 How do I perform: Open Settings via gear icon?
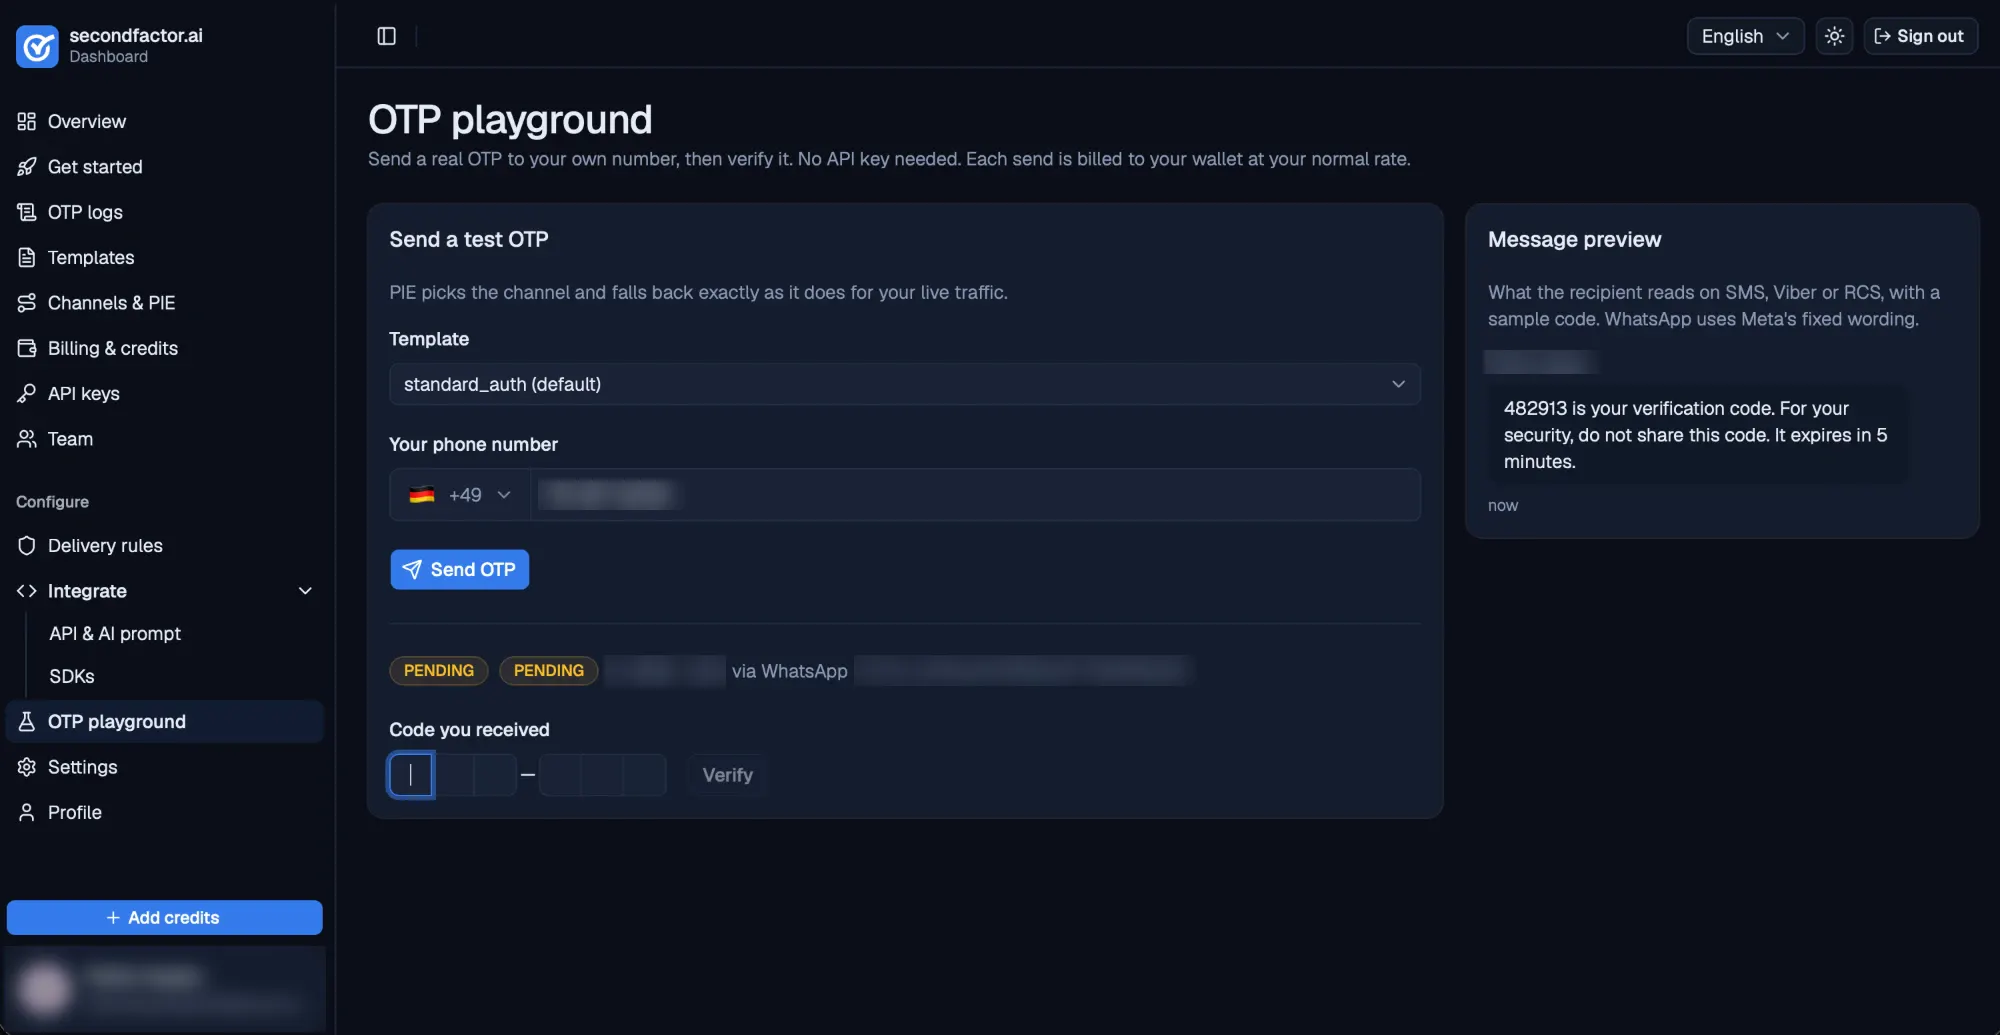pos(27,767)
